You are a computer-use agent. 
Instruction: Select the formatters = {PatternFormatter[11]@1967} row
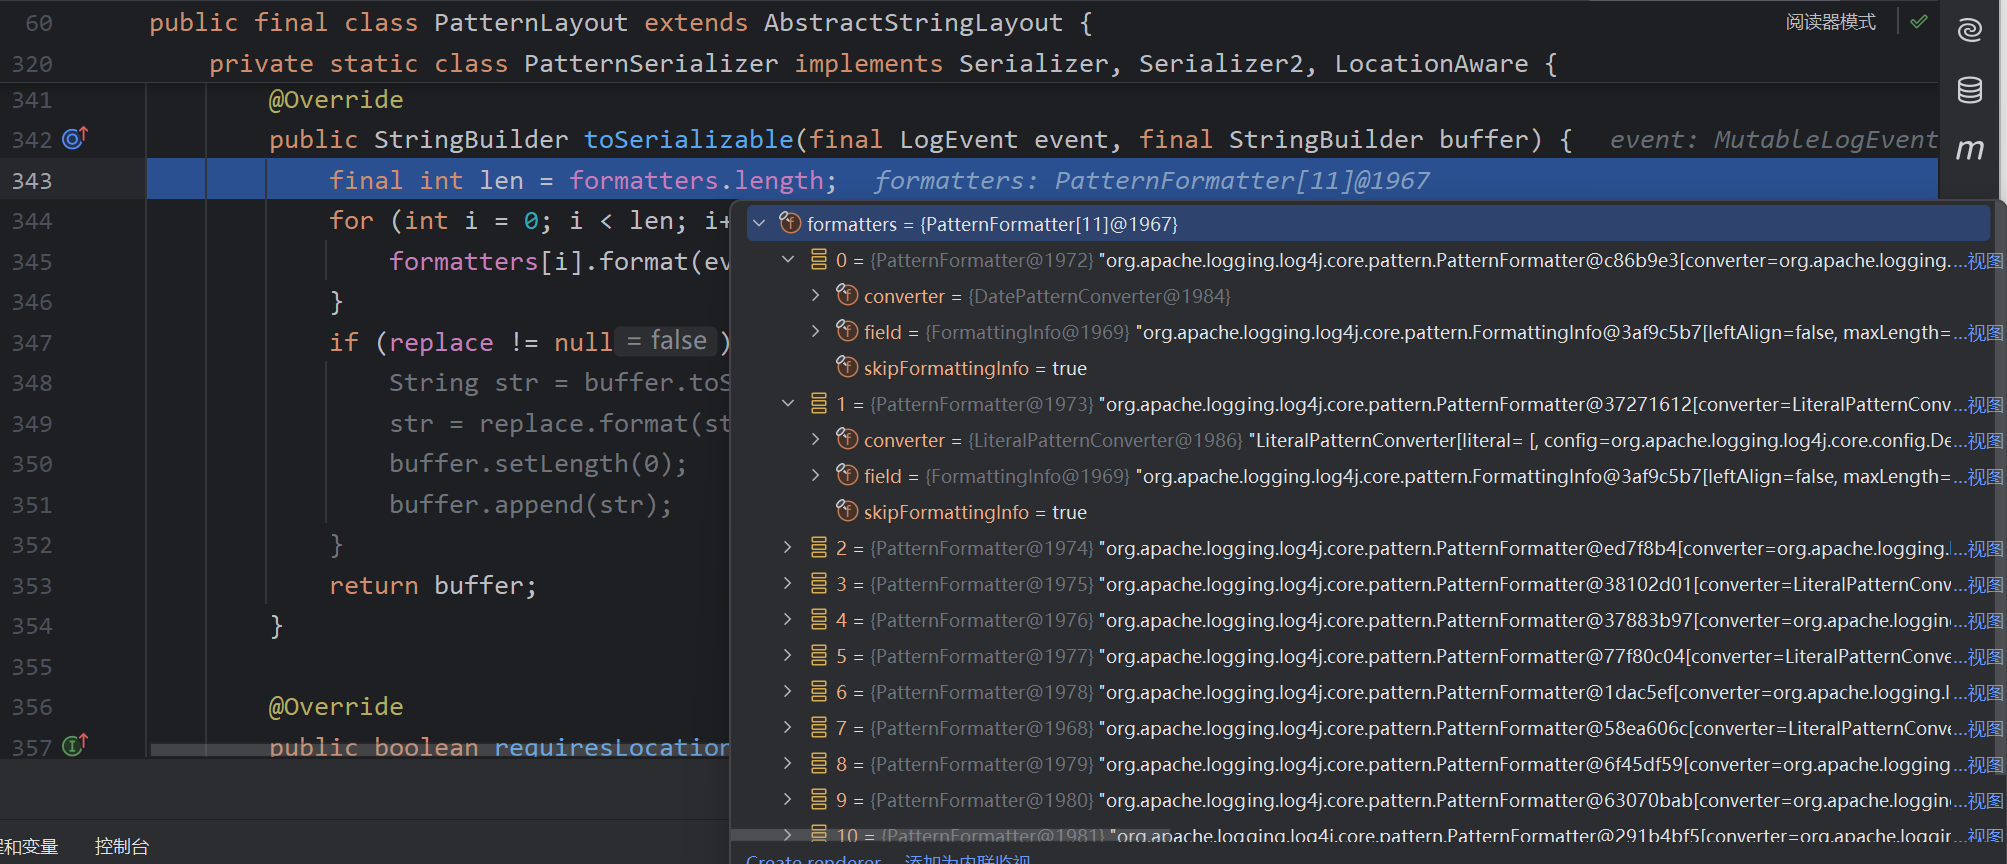(1369, 223)
